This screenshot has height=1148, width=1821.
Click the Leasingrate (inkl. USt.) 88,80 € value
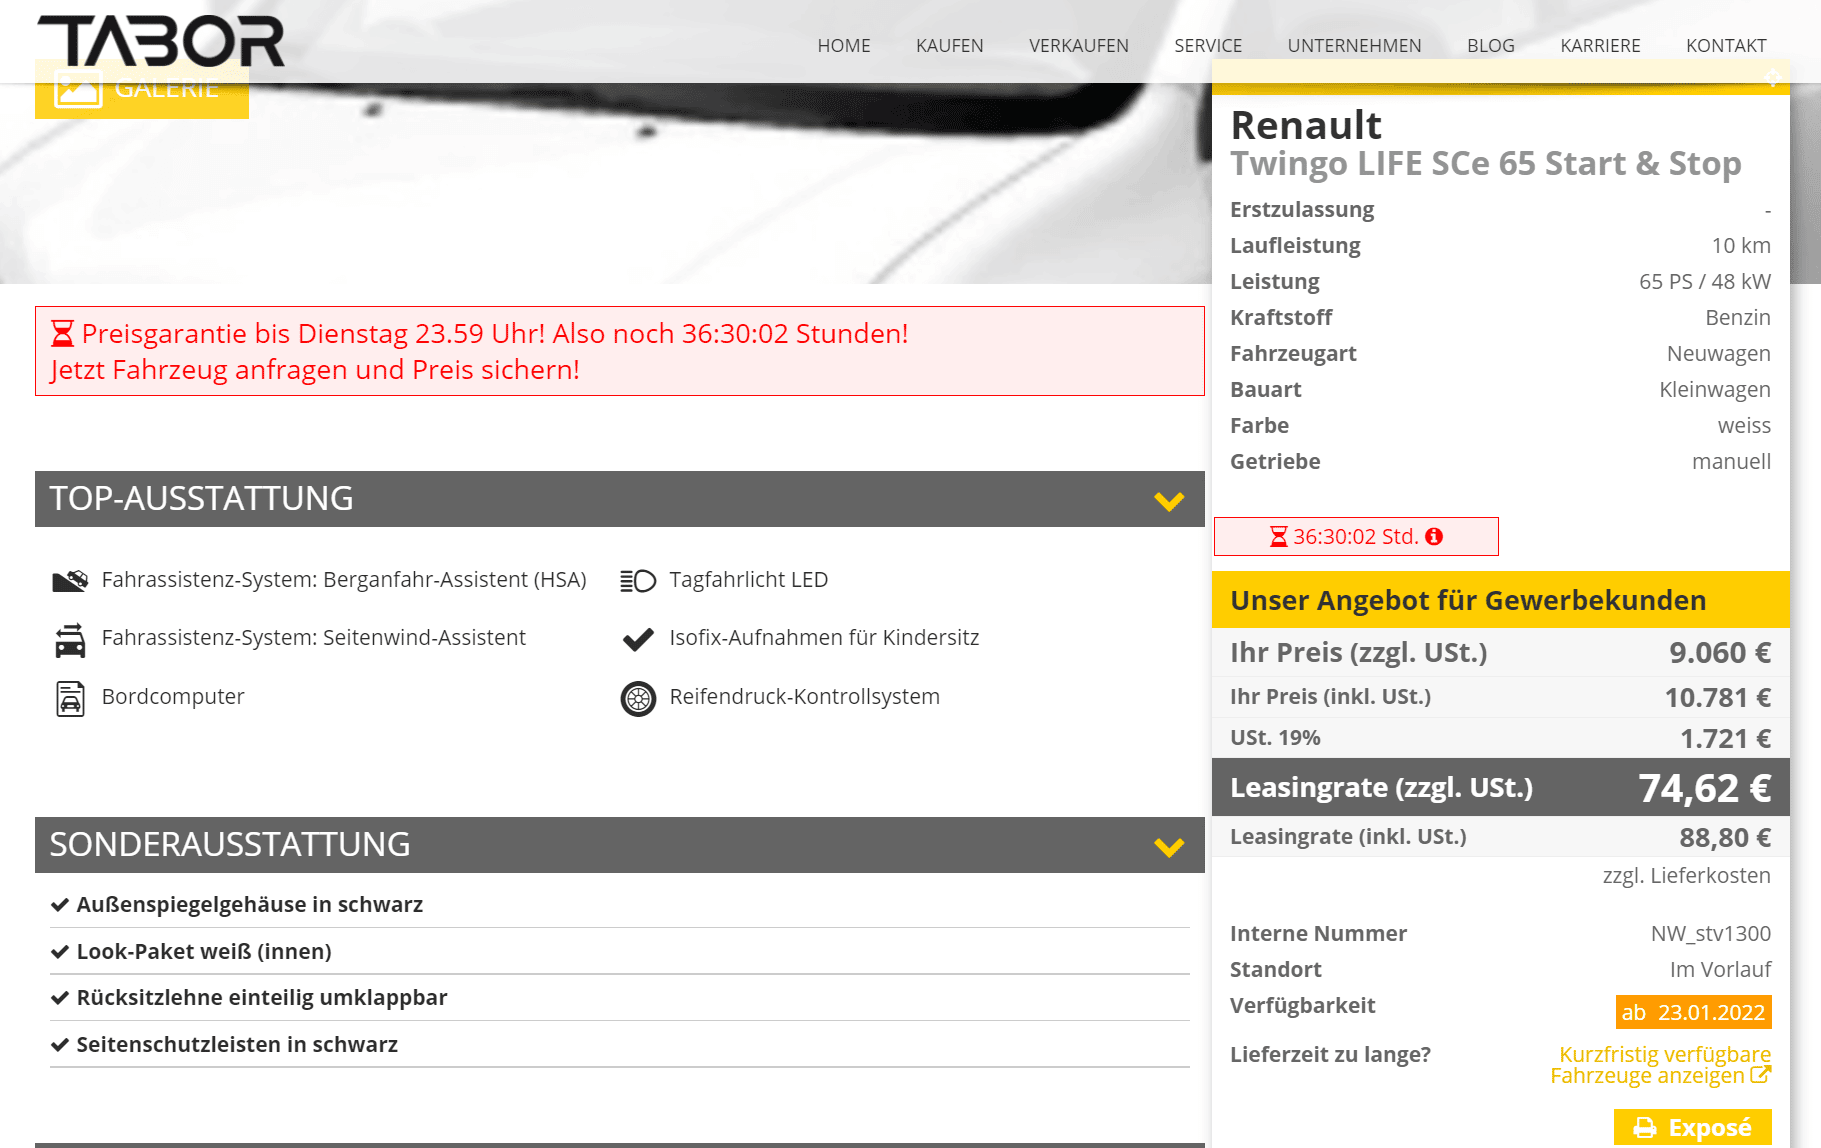coord(1725,838)
